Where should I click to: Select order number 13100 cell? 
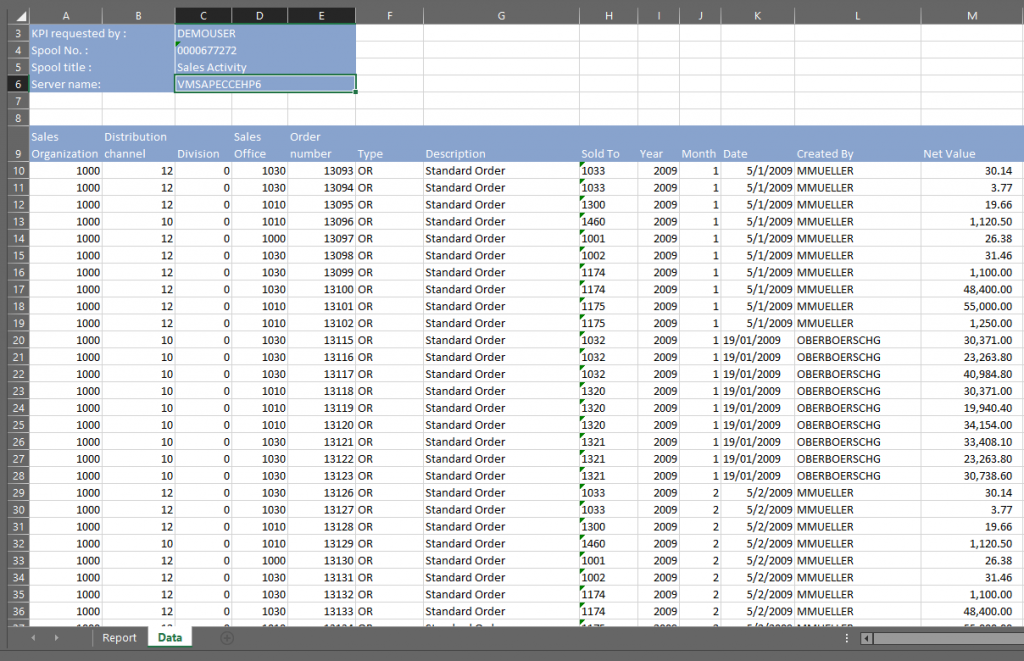(321, 289)
